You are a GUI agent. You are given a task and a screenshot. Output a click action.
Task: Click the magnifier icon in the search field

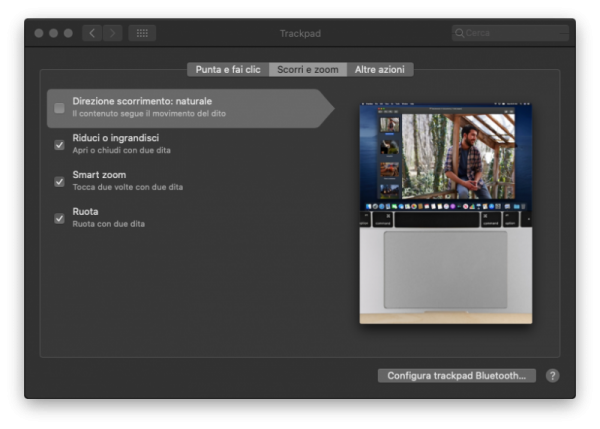click(459, 33)
